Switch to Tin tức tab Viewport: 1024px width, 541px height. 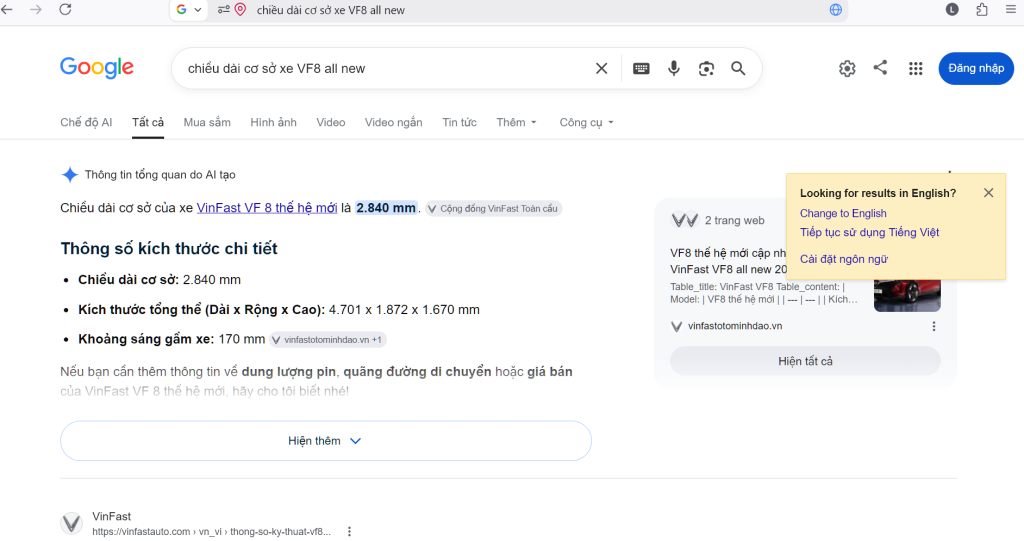pyautogui.click(x=459, y=122)
